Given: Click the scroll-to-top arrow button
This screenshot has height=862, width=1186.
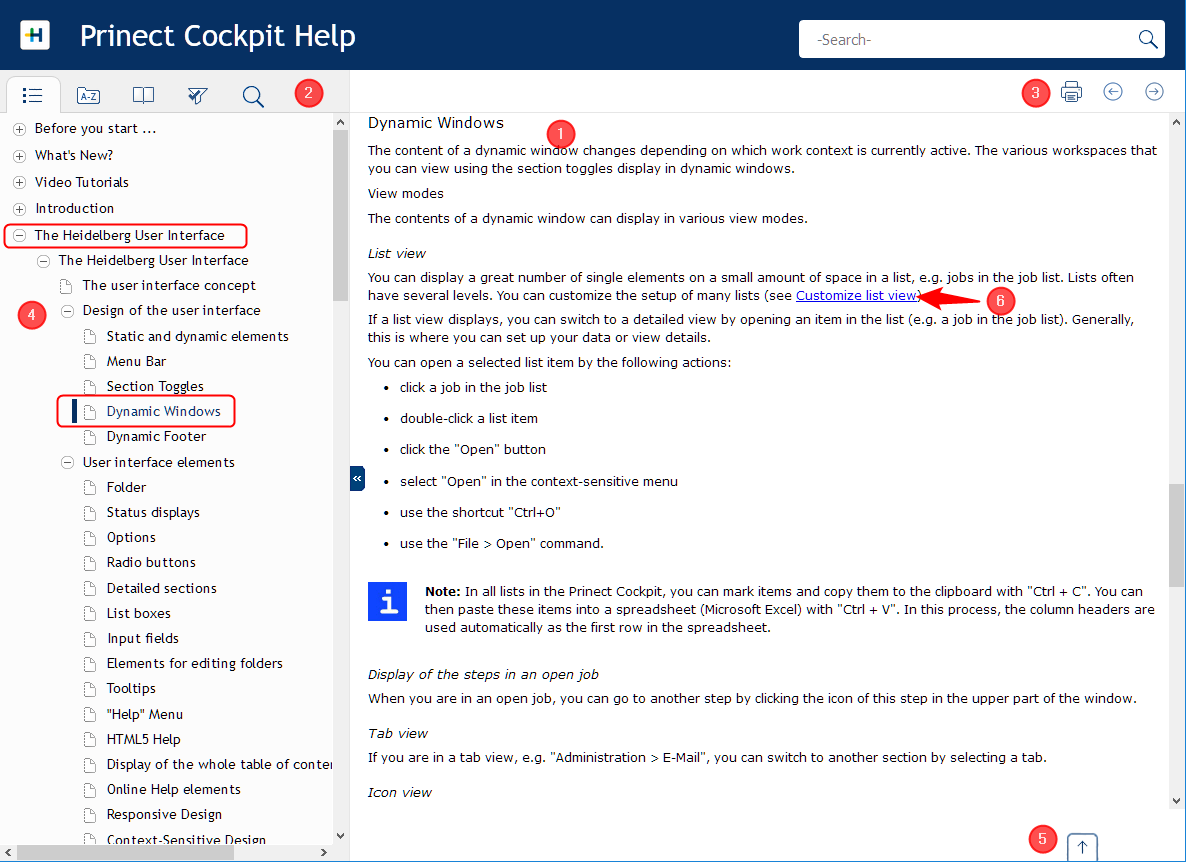Looking at the screenshot, I should click(1081, 847).
